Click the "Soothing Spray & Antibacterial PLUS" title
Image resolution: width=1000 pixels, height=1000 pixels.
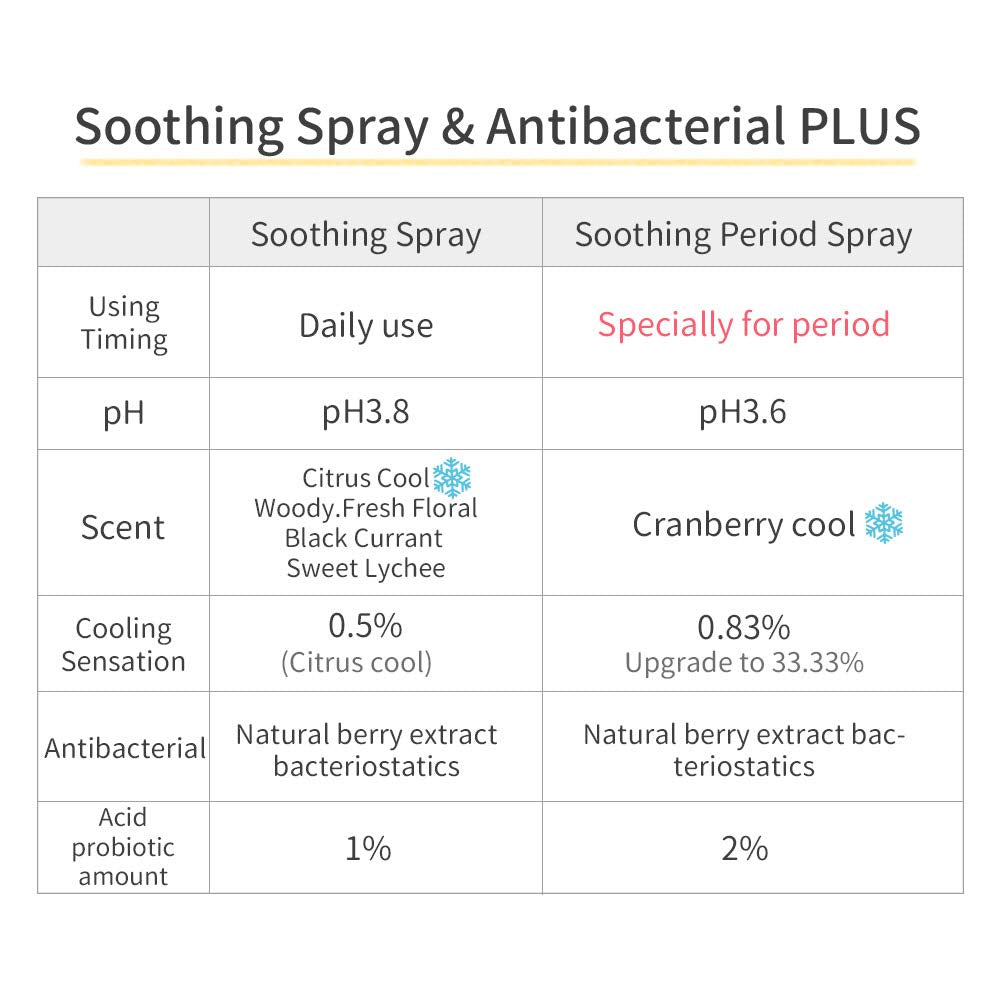click(497, 126)
